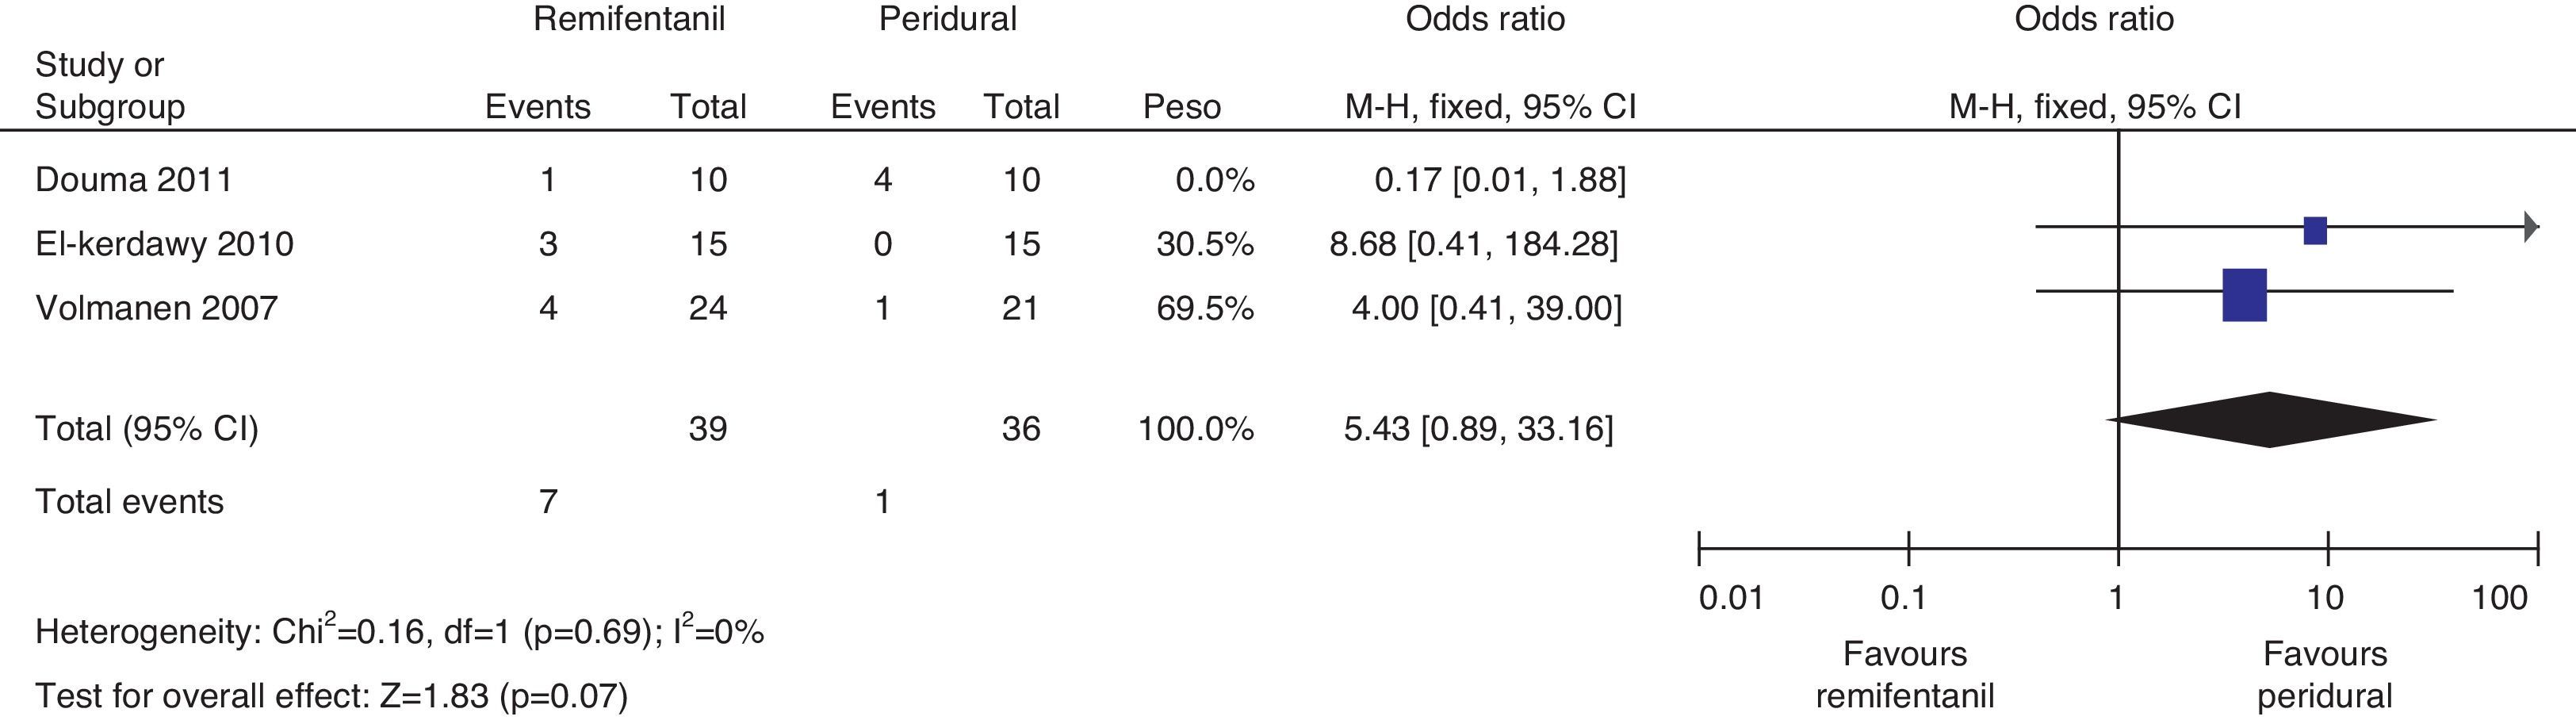Select the El-kerdawy 2010 study label
Viewport: 2576px width, 724px height.
164,244
